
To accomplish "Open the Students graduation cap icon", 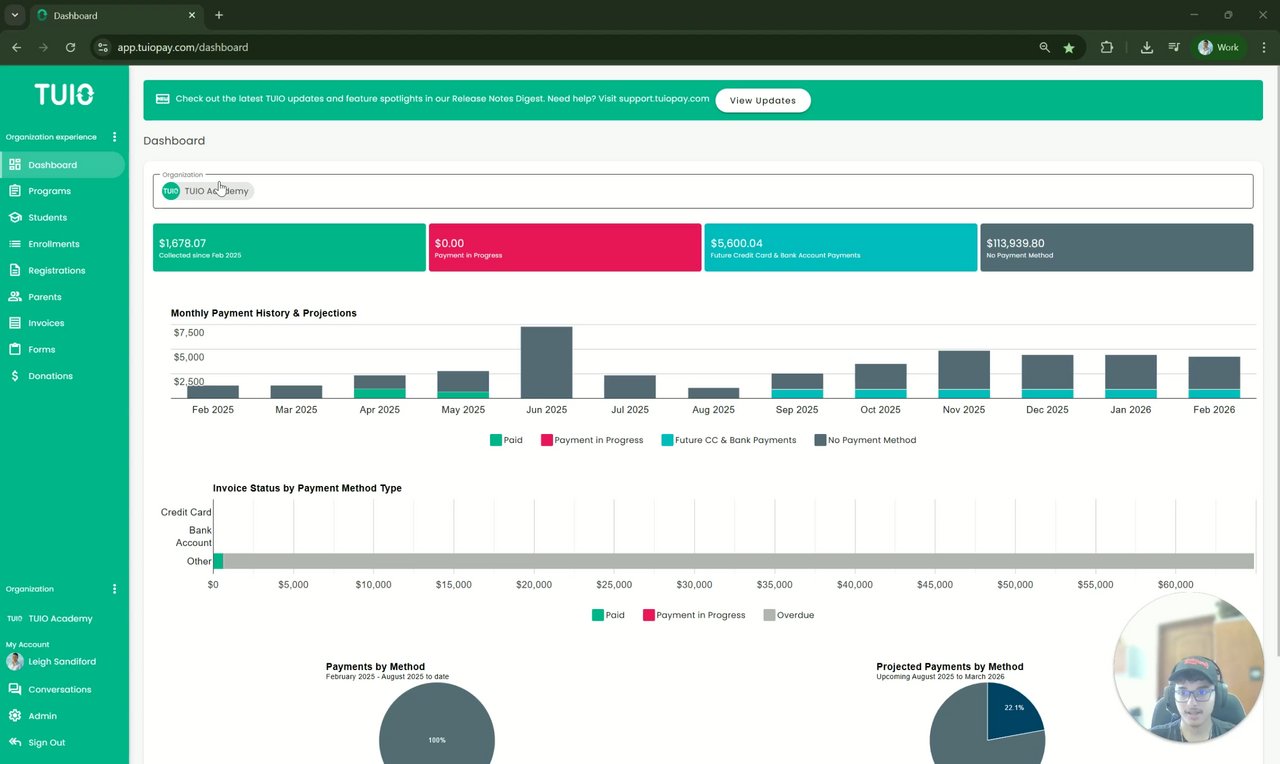I will 15,217.
